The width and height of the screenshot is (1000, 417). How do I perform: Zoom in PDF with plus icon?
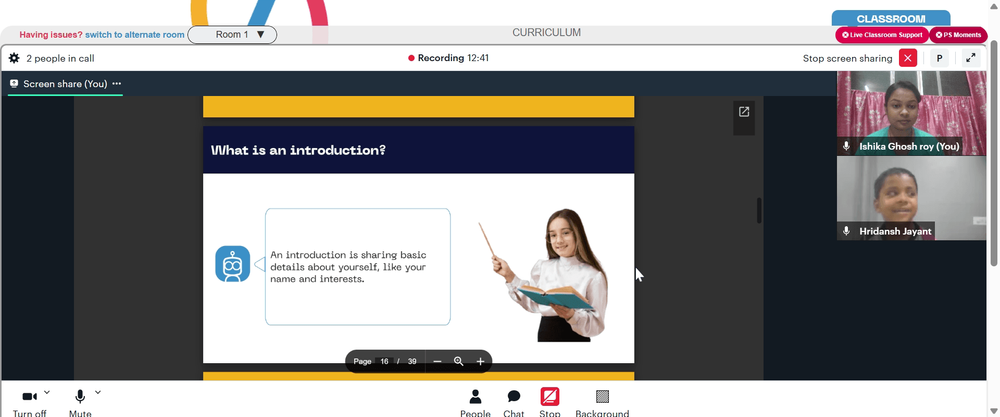coord(480,362)
